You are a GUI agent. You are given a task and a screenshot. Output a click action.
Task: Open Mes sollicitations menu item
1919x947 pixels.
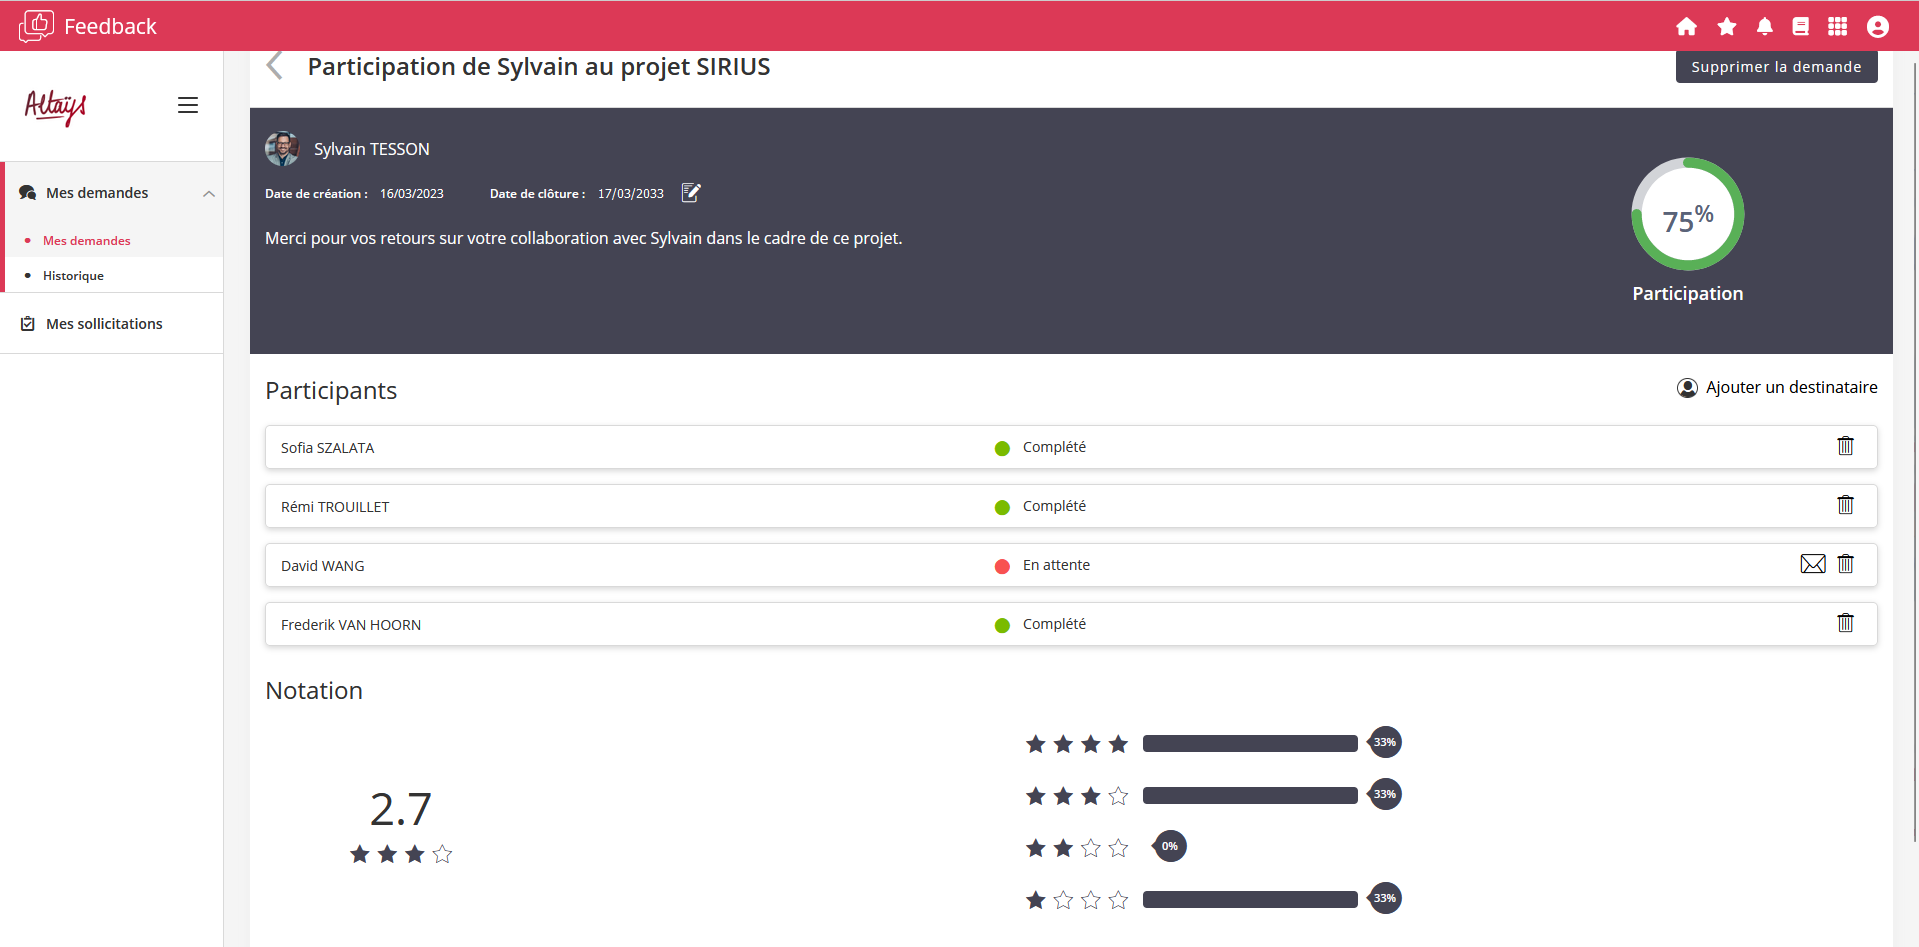click(x=104, y=324)
